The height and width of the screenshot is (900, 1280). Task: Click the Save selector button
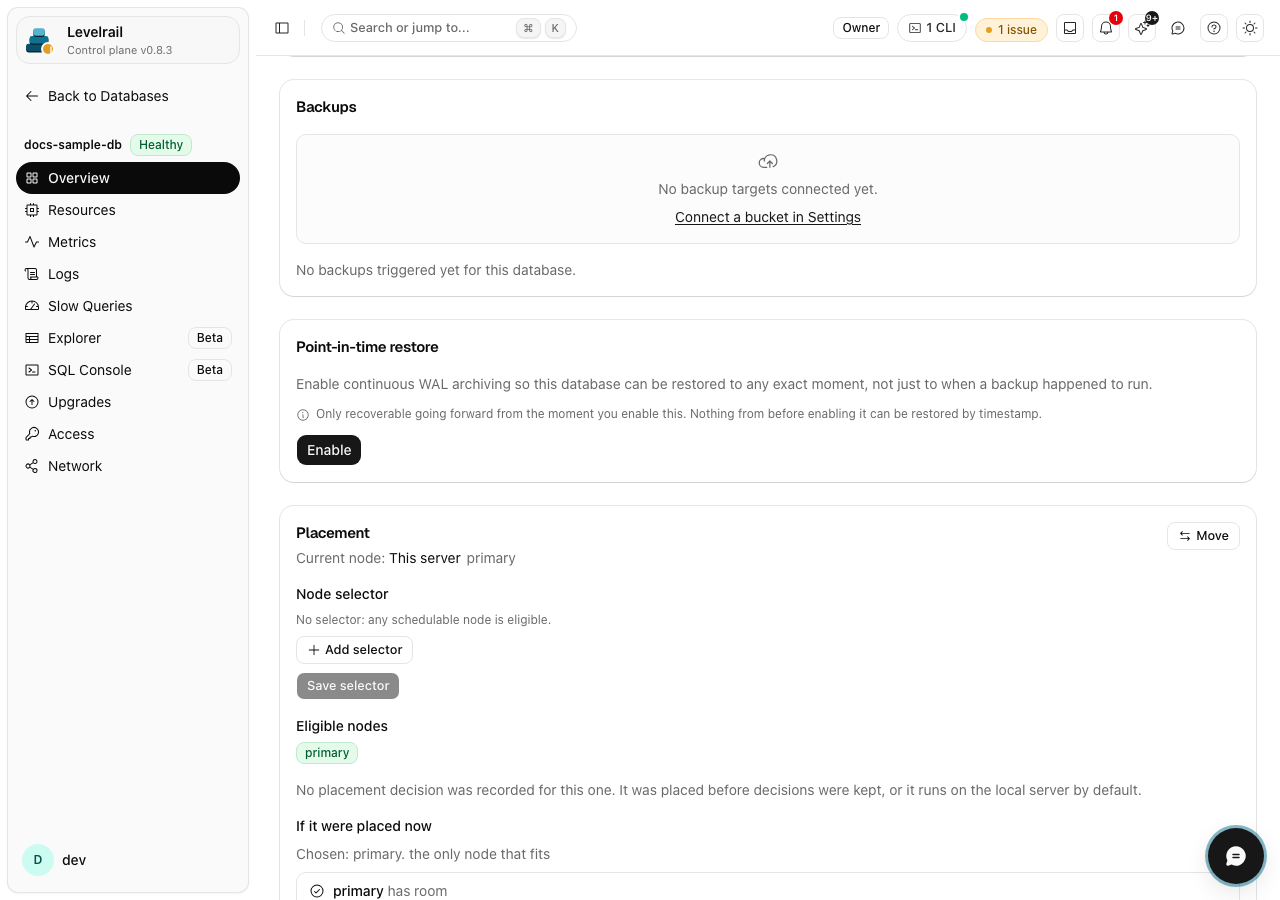point(348,686)
